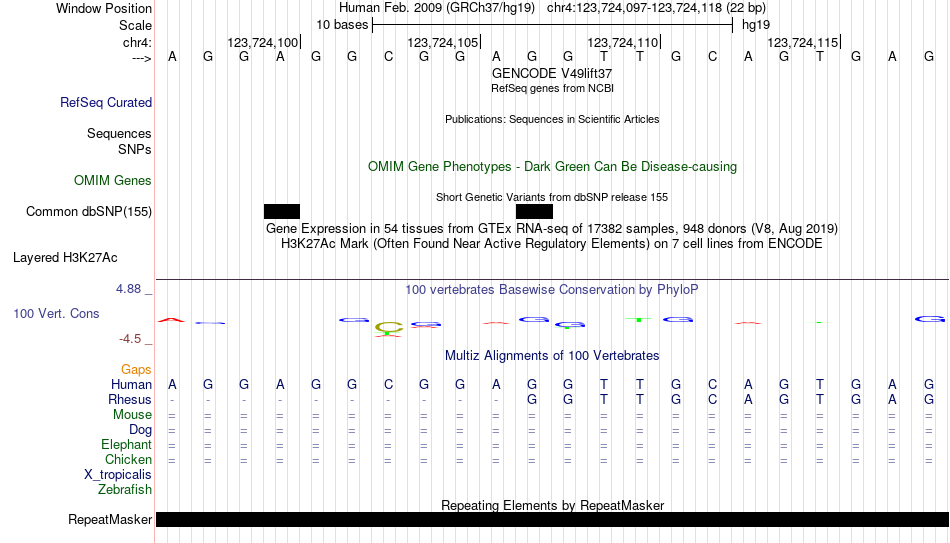Click the chr4:123,724,097-123,724,118 (22 bp) range text
Screen dimensions: 950x543
(x=656, y=8)
